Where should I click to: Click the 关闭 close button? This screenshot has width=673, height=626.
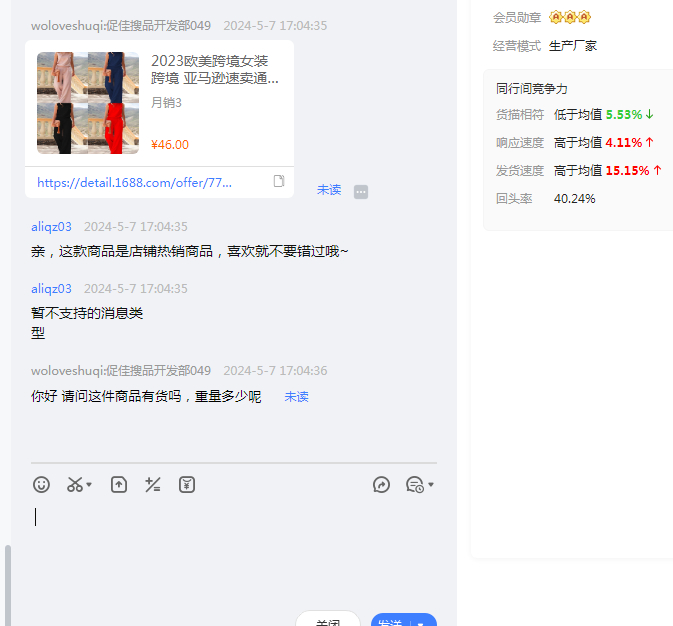coord(328,620)
